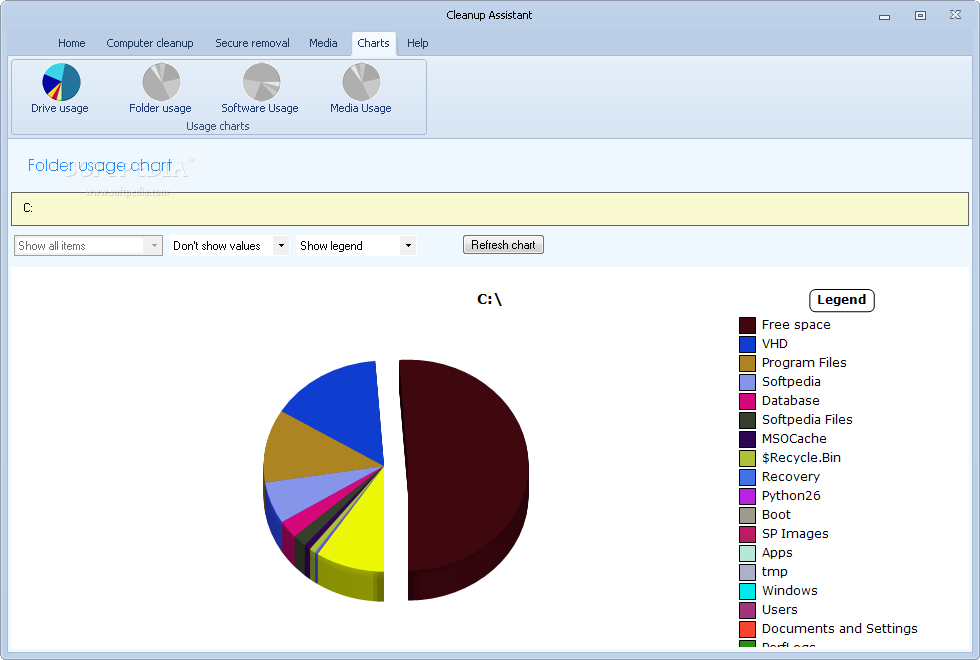Viewport: 980px width, 660px height.
Task: Click the Apps legend color swatch
Action: 748,553
